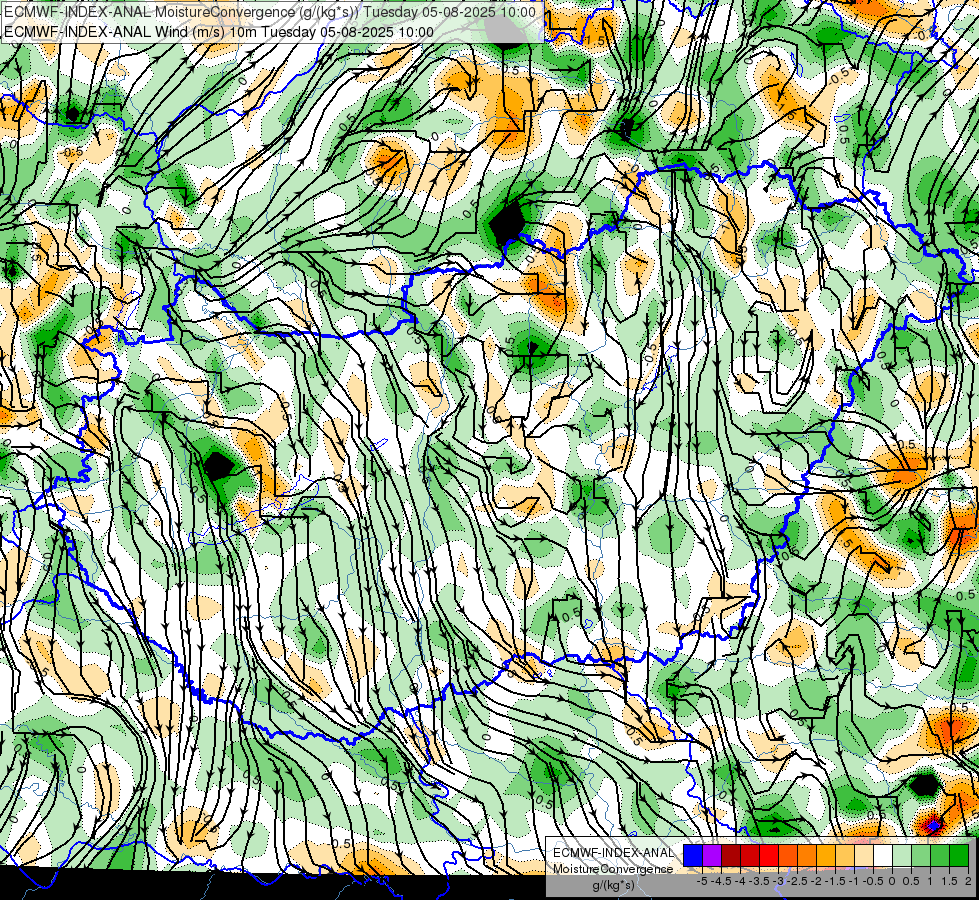Screen dimensions: 979x900
Task: Click the MoistureConvergence title line at top
Action: click(x=270, y=12)
